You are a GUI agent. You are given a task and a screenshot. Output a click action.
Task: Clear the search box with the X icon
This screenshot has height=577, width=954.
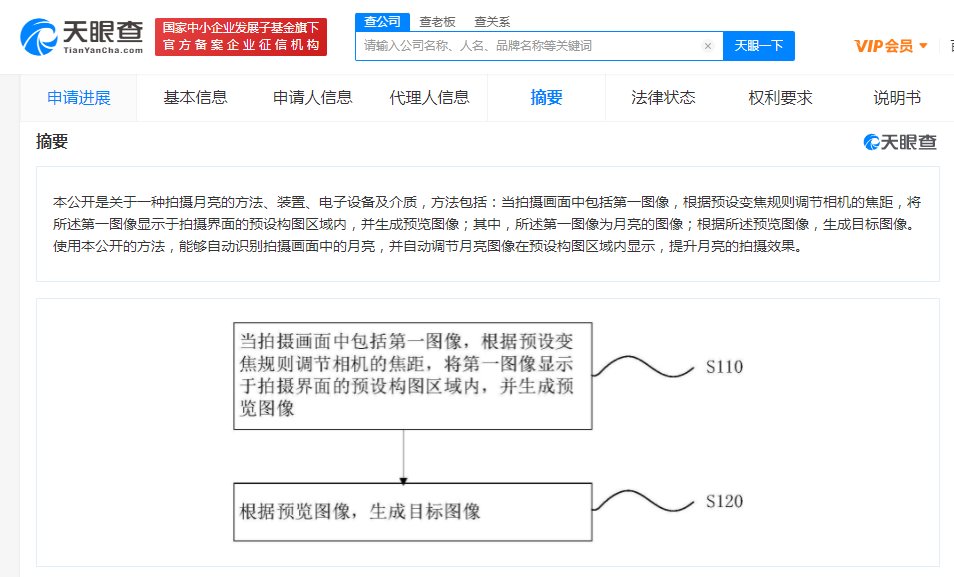coord(708,46)
